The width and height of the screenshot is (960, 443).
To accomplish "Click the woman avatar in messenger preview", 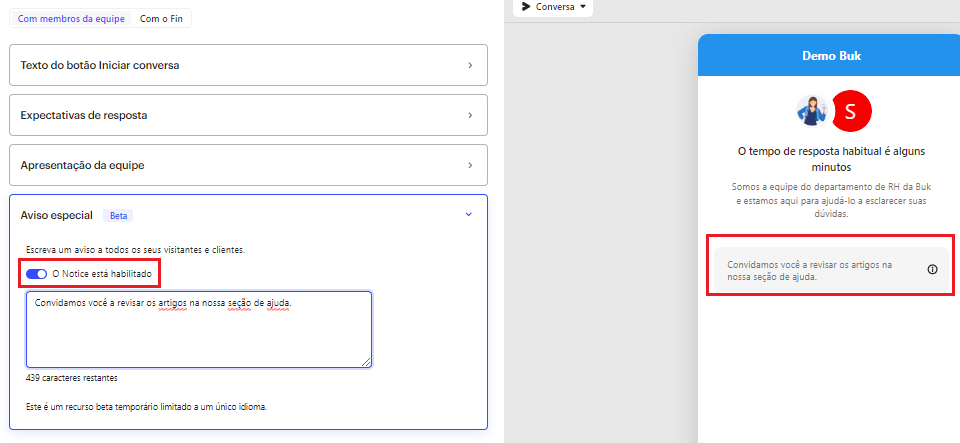I will coord(811,111).
